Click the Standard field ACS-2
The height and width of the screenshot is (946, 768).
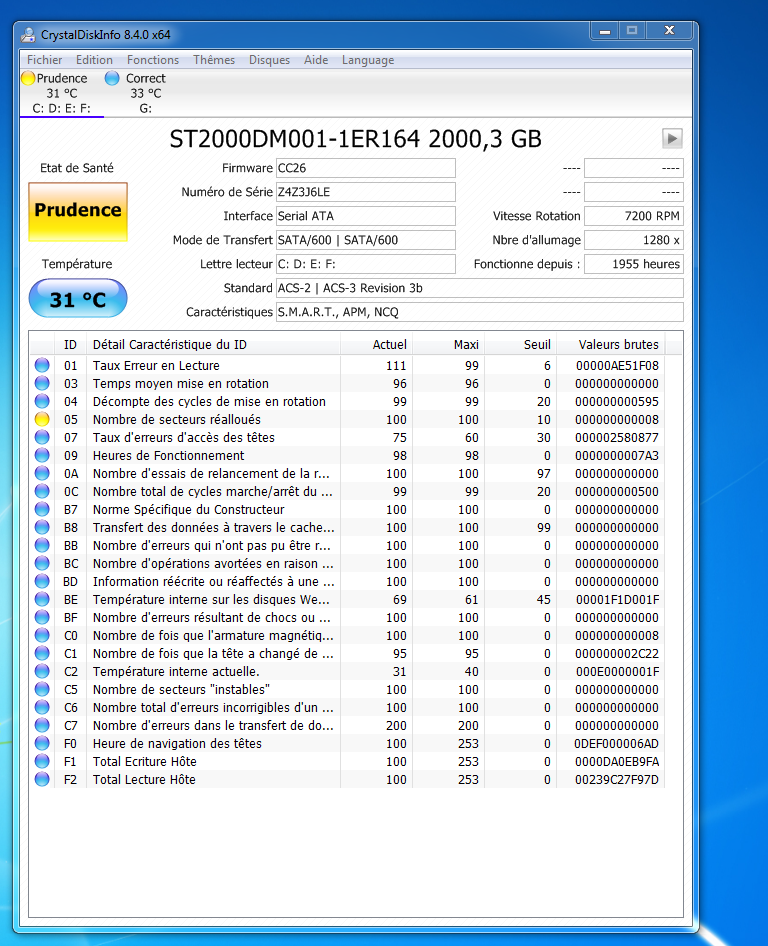[480, 288]
